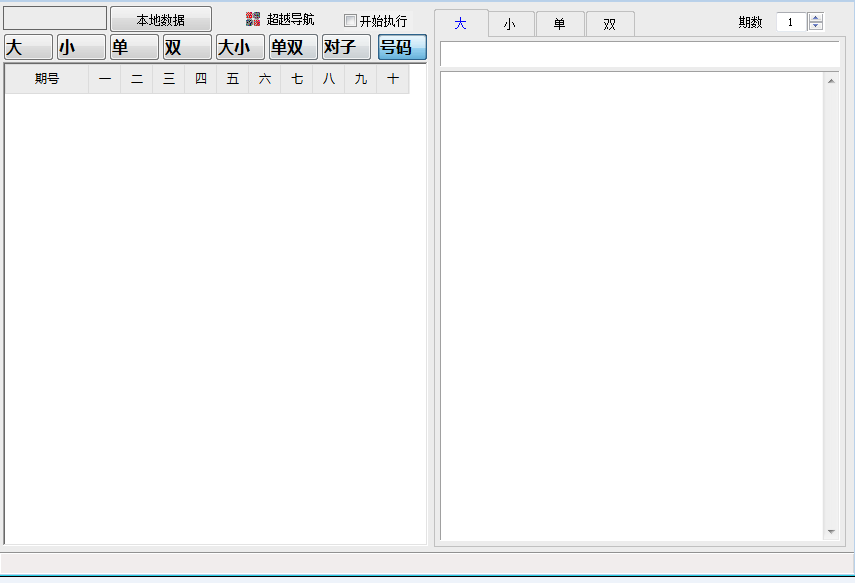Screen dimensions: 855x583
Task: Click the scrollbar down arrow in right panel
Action: point(831,531)
